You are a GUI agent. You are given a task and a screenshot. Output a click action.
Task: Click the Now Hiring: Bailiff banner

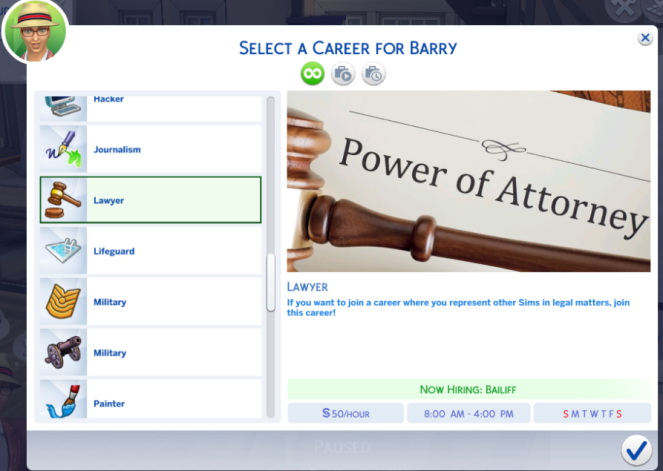[468, 389]
